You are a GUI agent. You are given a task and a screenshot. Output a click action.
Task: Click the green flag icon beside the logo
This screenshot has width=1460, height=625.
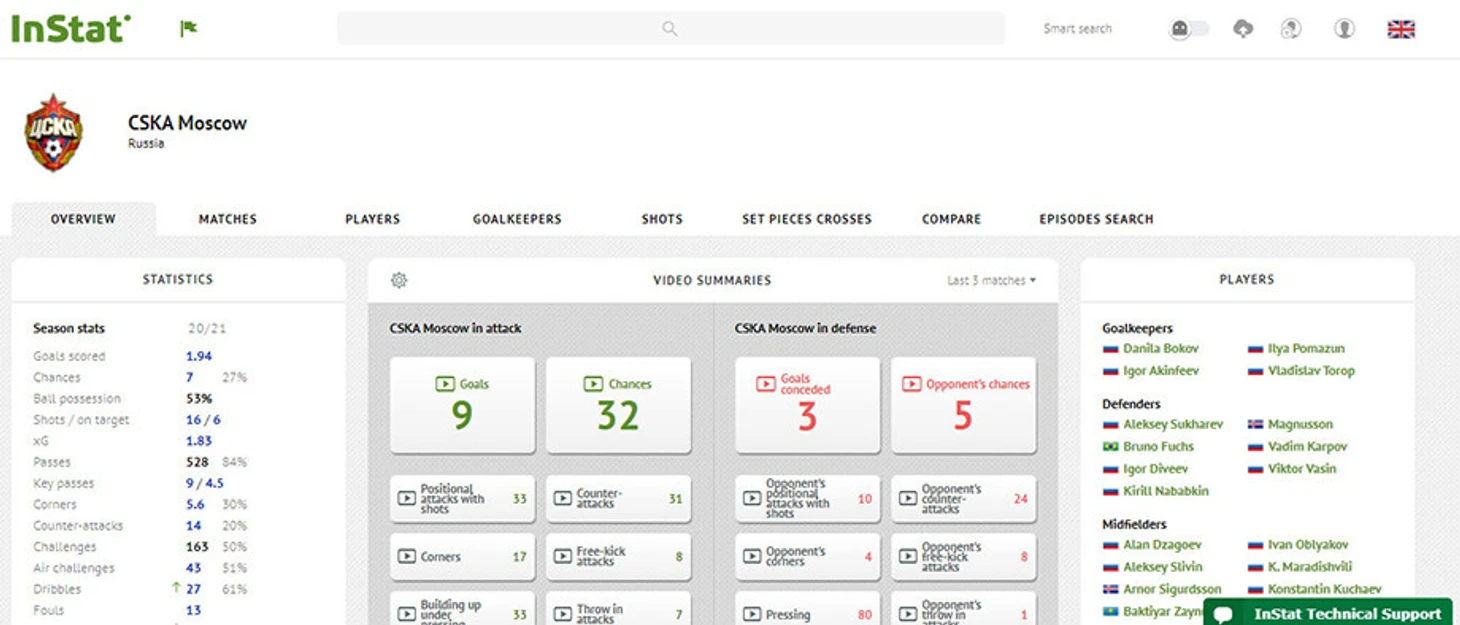click(x=188, y=28)
